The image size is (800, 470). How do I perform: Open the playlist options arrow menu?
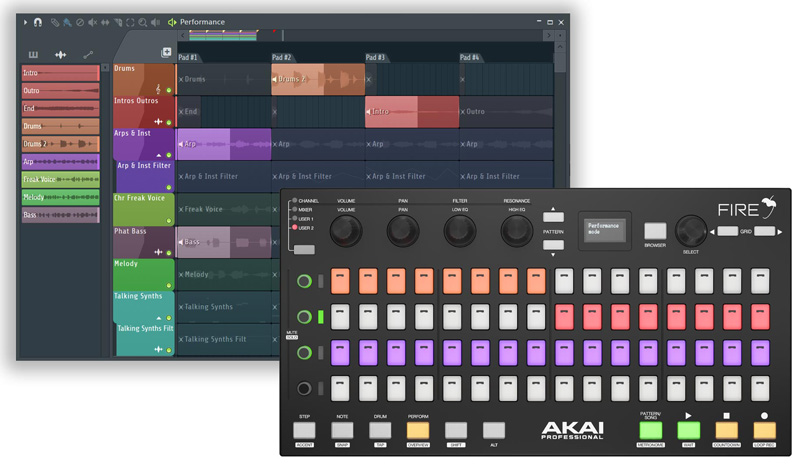pos(25,22)
